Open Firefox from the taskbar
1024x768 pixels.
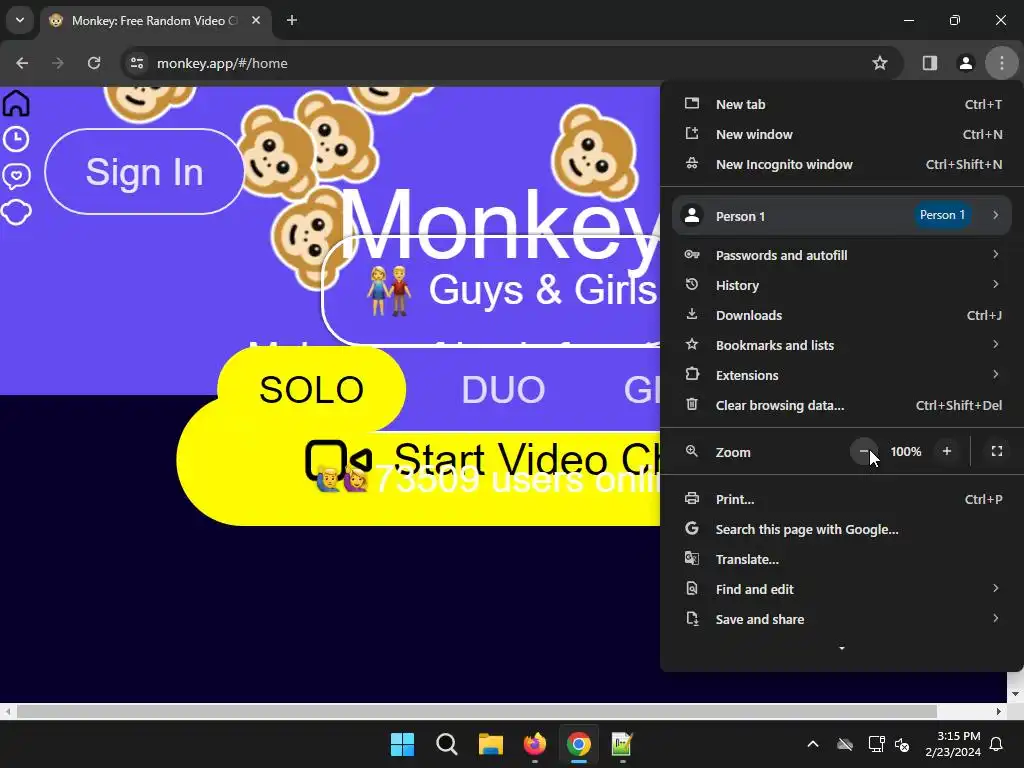click(535, 744)
